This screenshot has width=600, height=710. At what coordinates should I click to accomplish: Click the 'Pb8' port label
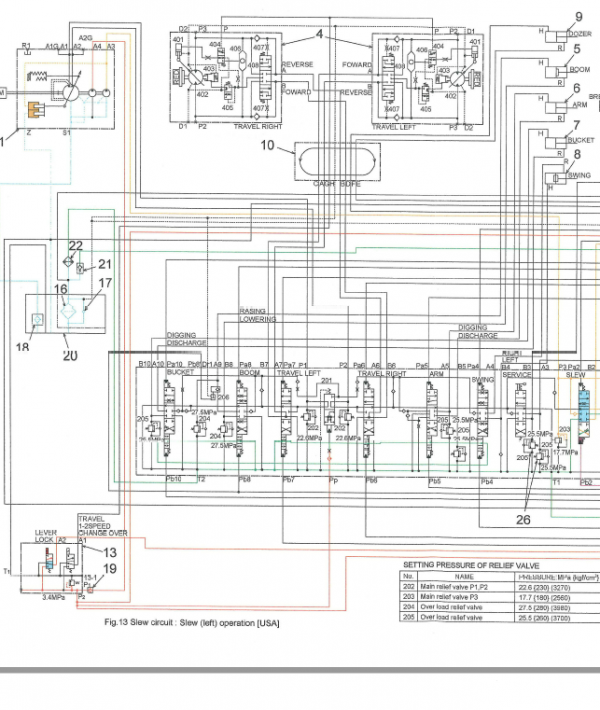[x=245, y=479]
